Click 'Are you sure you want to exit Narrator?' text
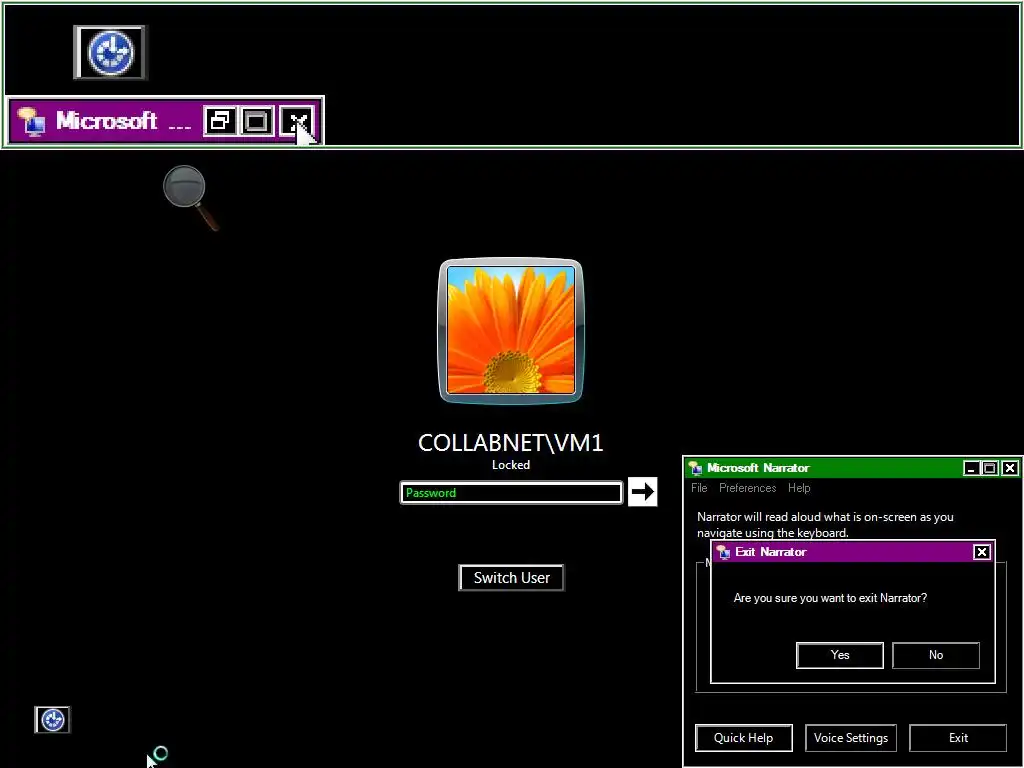Viewport: 1024px width, 768px height. (x=830, y=598)
